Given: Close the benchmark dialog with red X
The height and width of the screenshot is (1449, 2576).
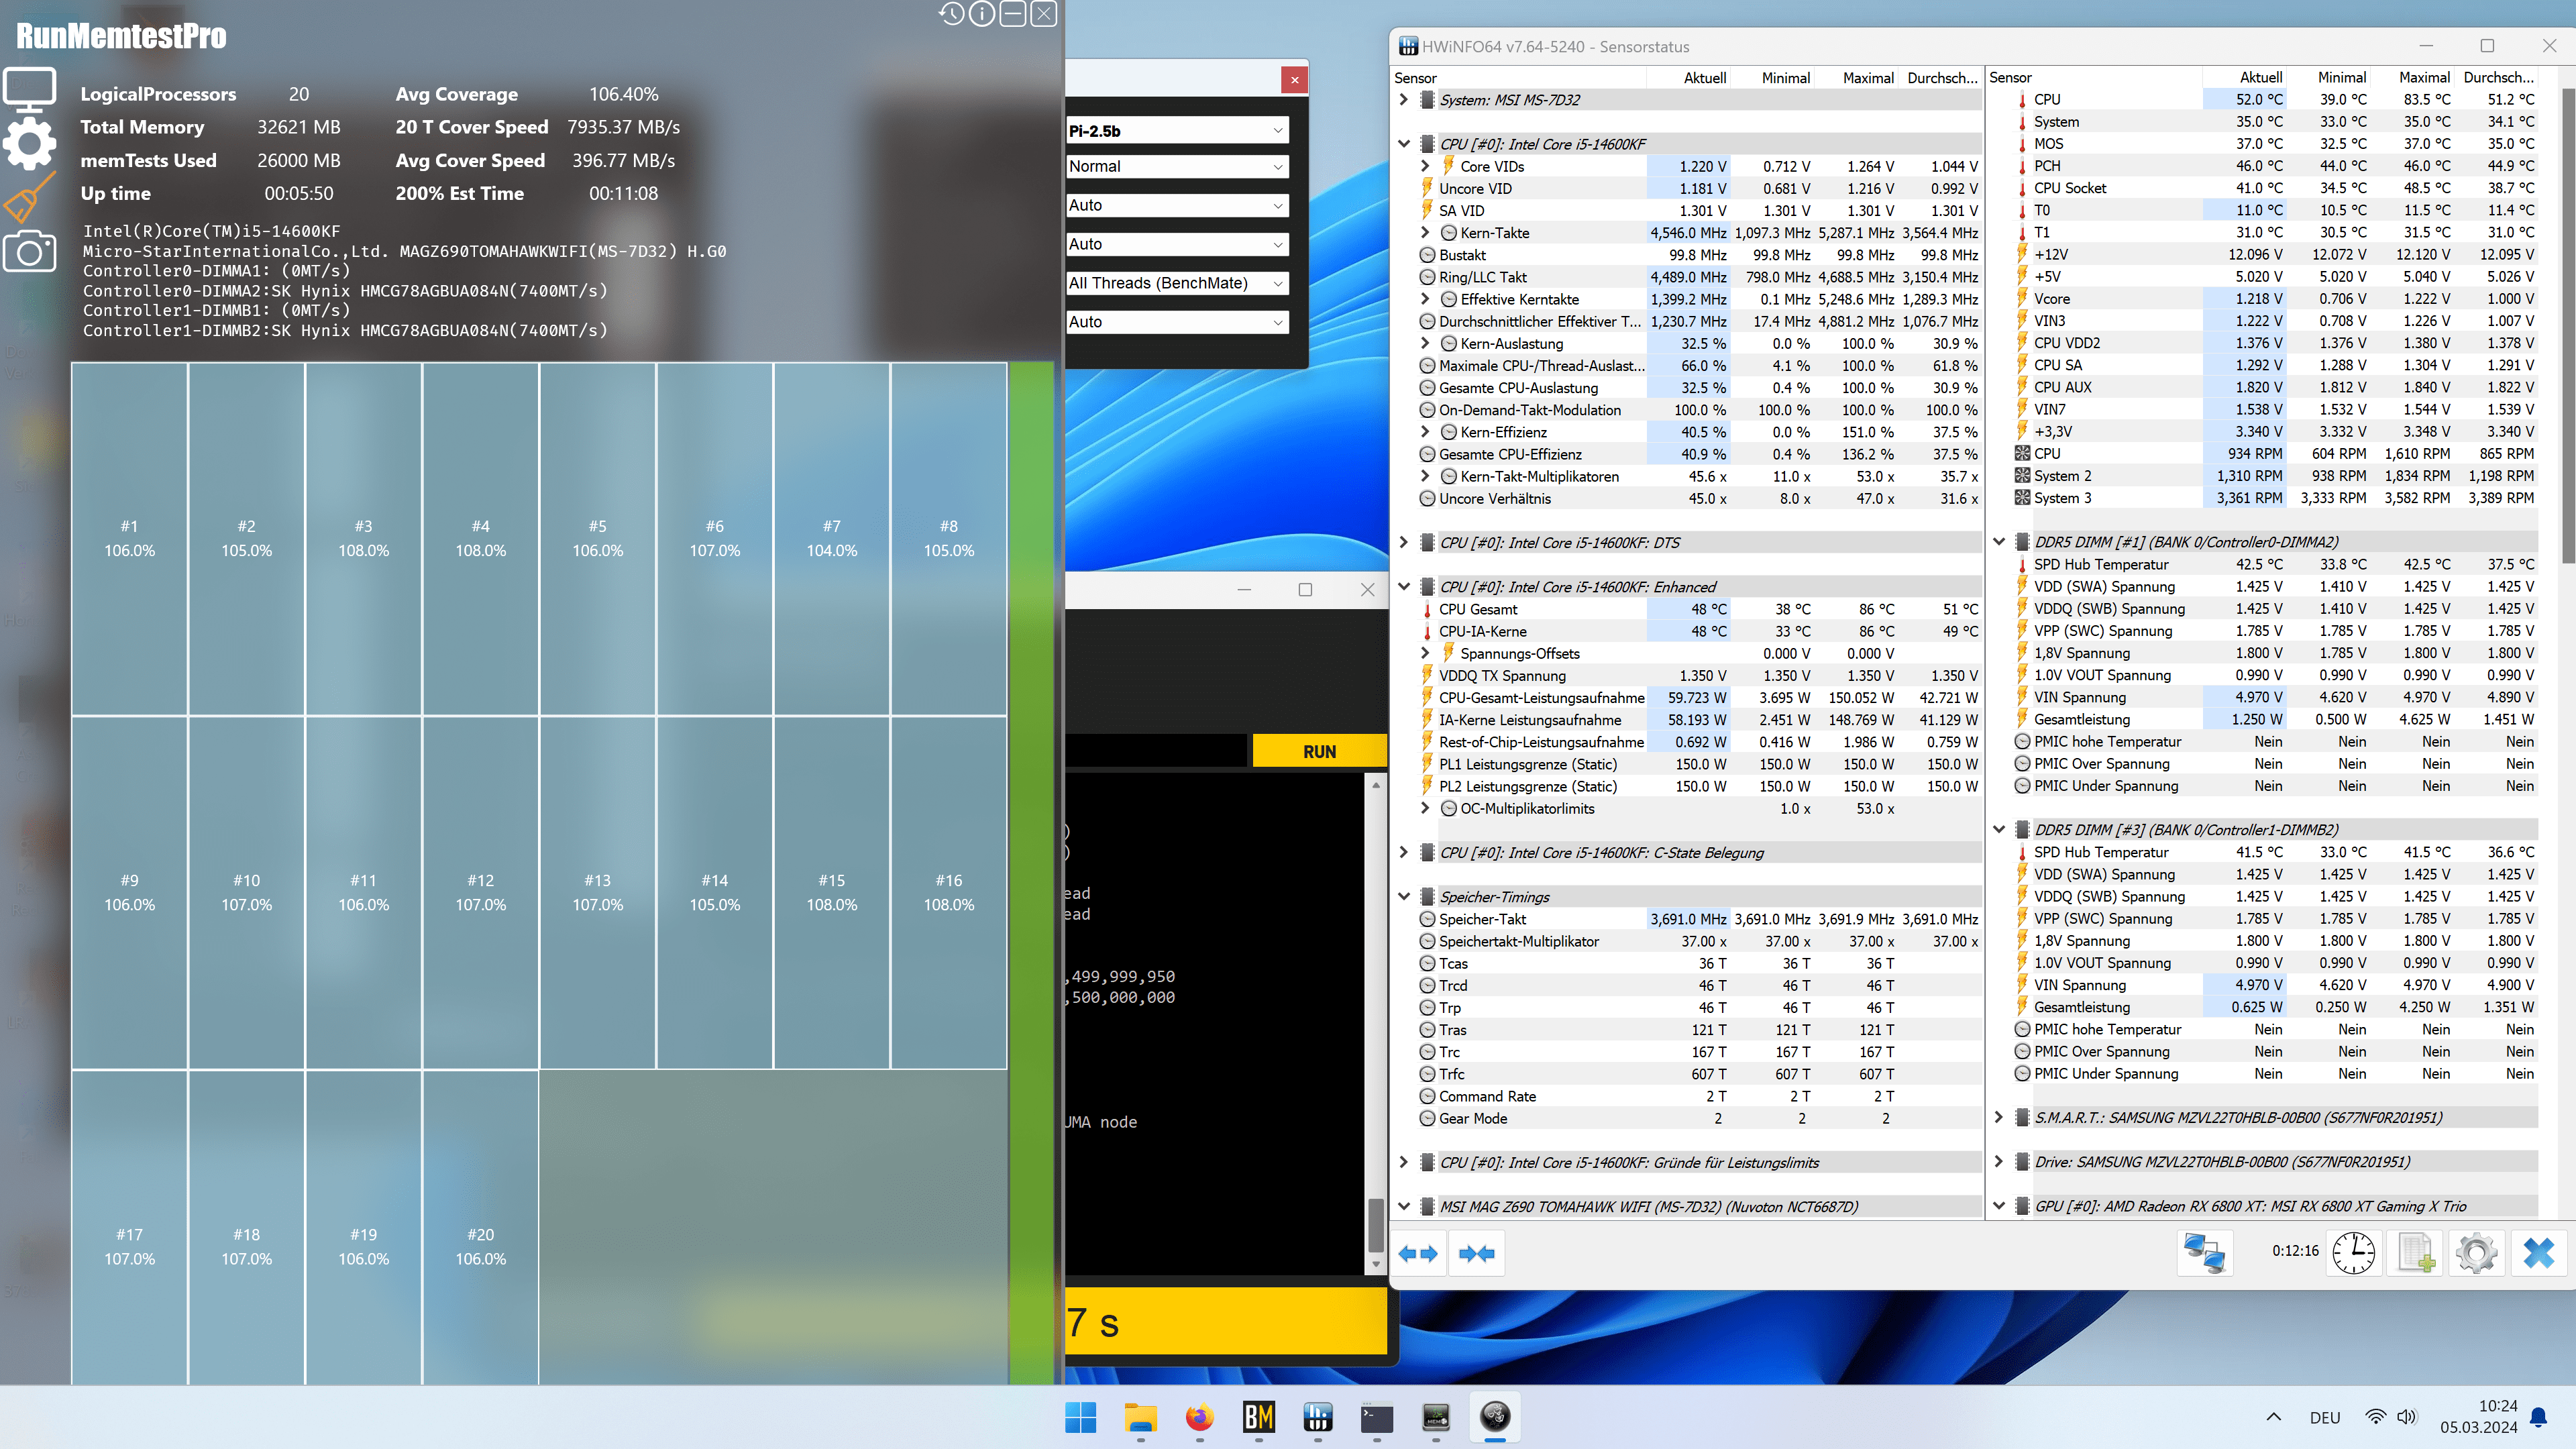Looking at the screenshot, I should (1295, 80).
